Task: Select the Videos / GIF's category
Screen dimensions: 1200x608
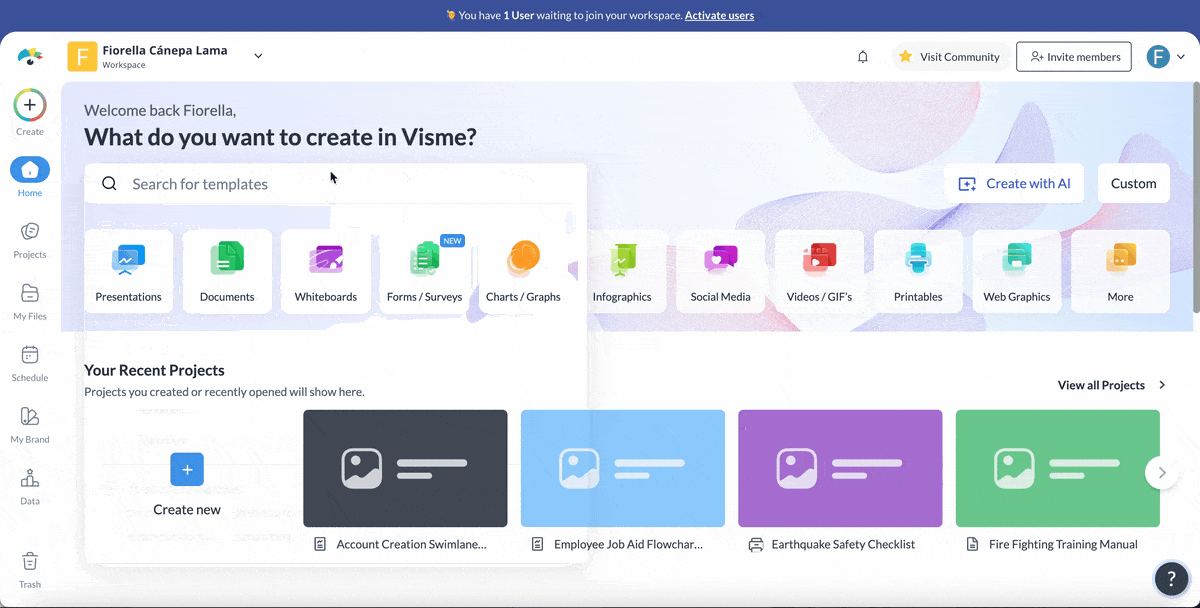Action: pyautogui.click(x=819, y=270)
